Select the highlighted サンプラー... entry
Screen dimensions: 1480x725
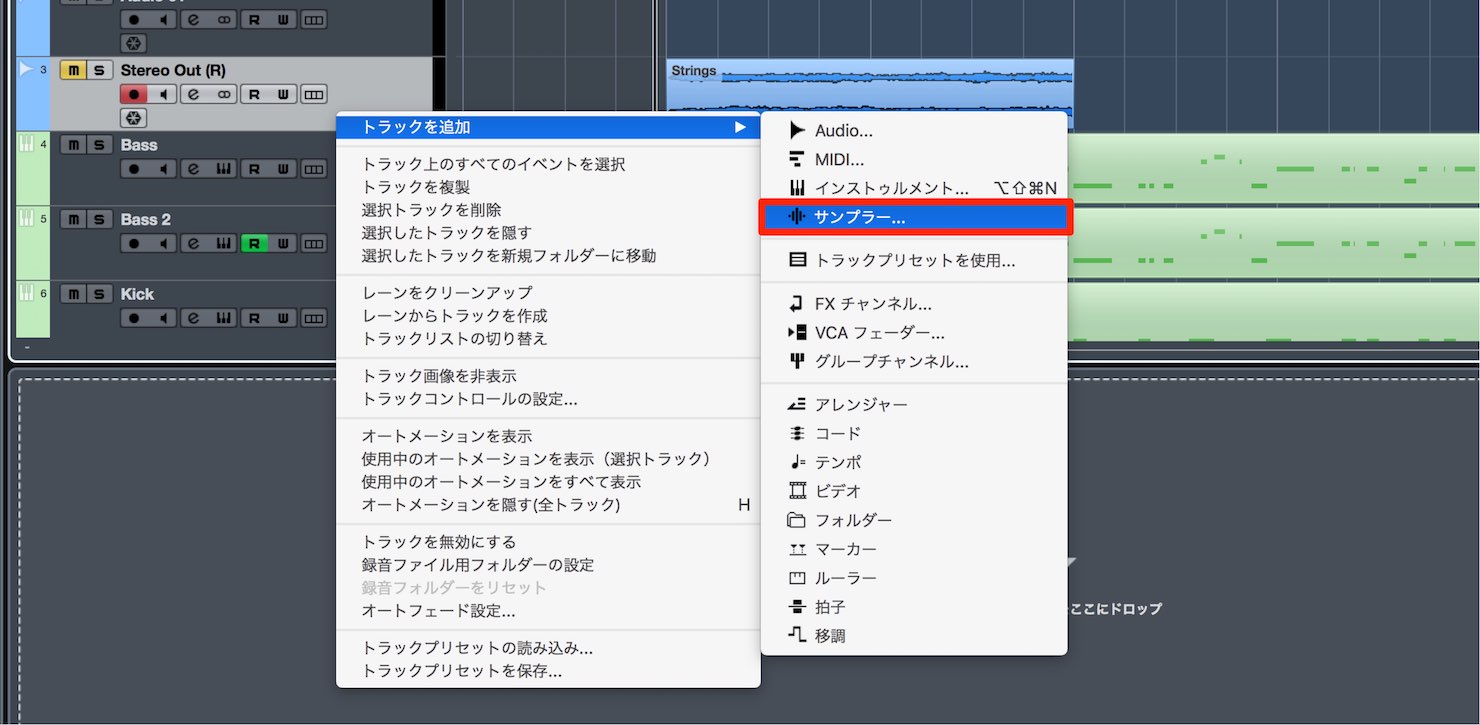914,217
